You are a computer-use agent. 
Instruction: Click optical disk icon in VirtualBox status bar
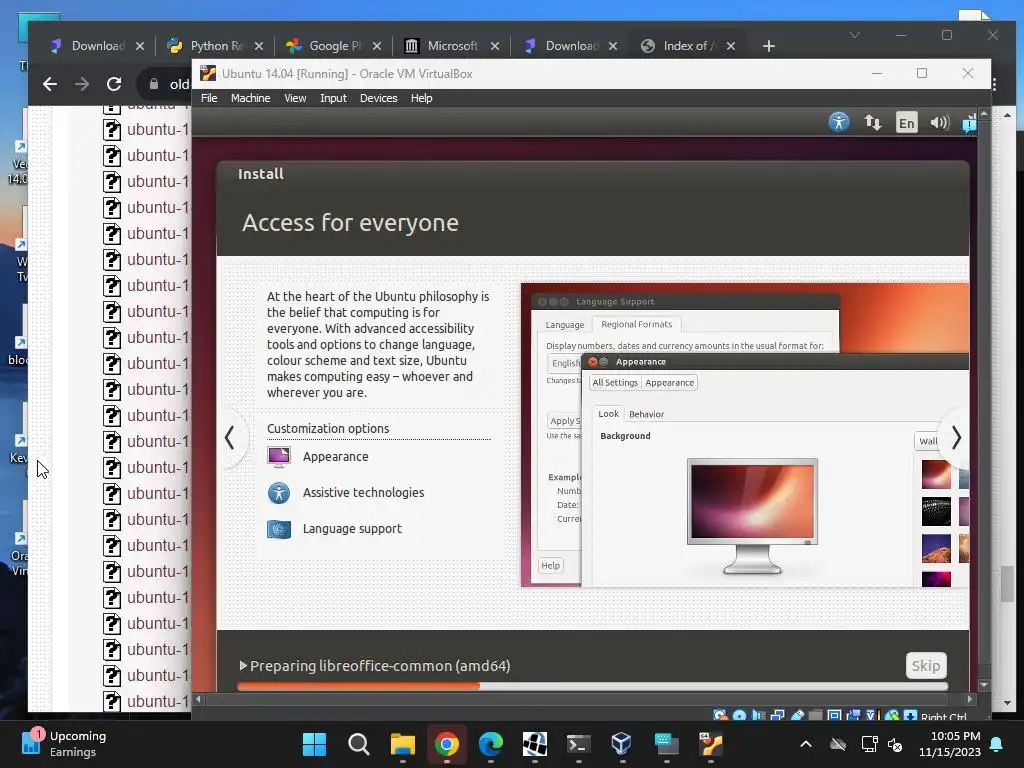pos(739,715)
